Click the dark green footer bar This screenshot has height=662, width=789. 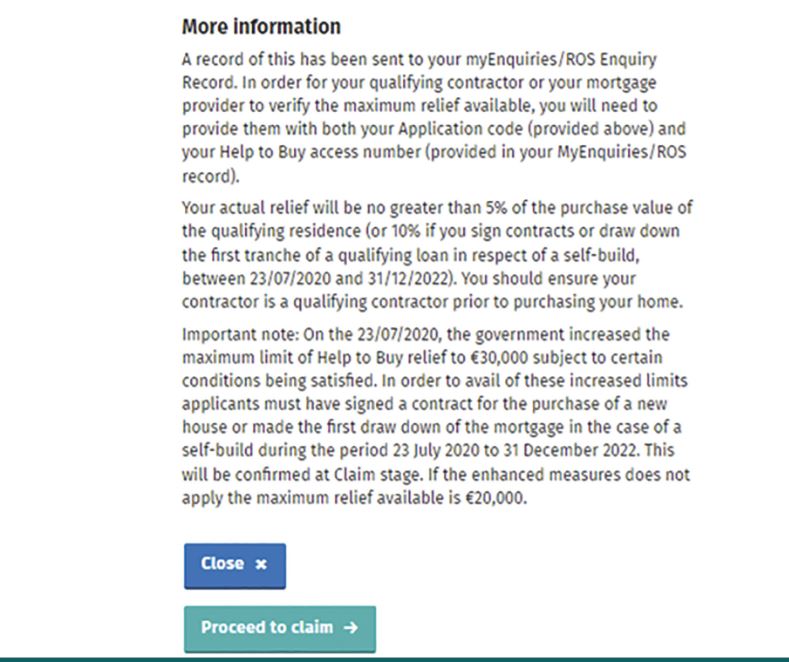tap(394, 658)
